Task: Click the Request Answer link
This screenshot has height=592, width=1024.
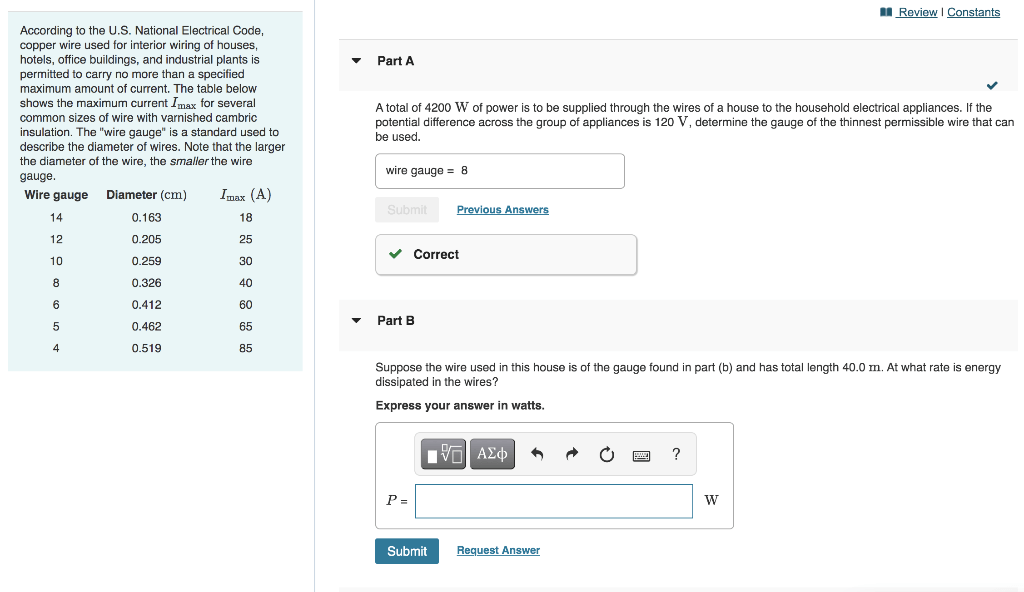Action: click(x=498, y=551)
